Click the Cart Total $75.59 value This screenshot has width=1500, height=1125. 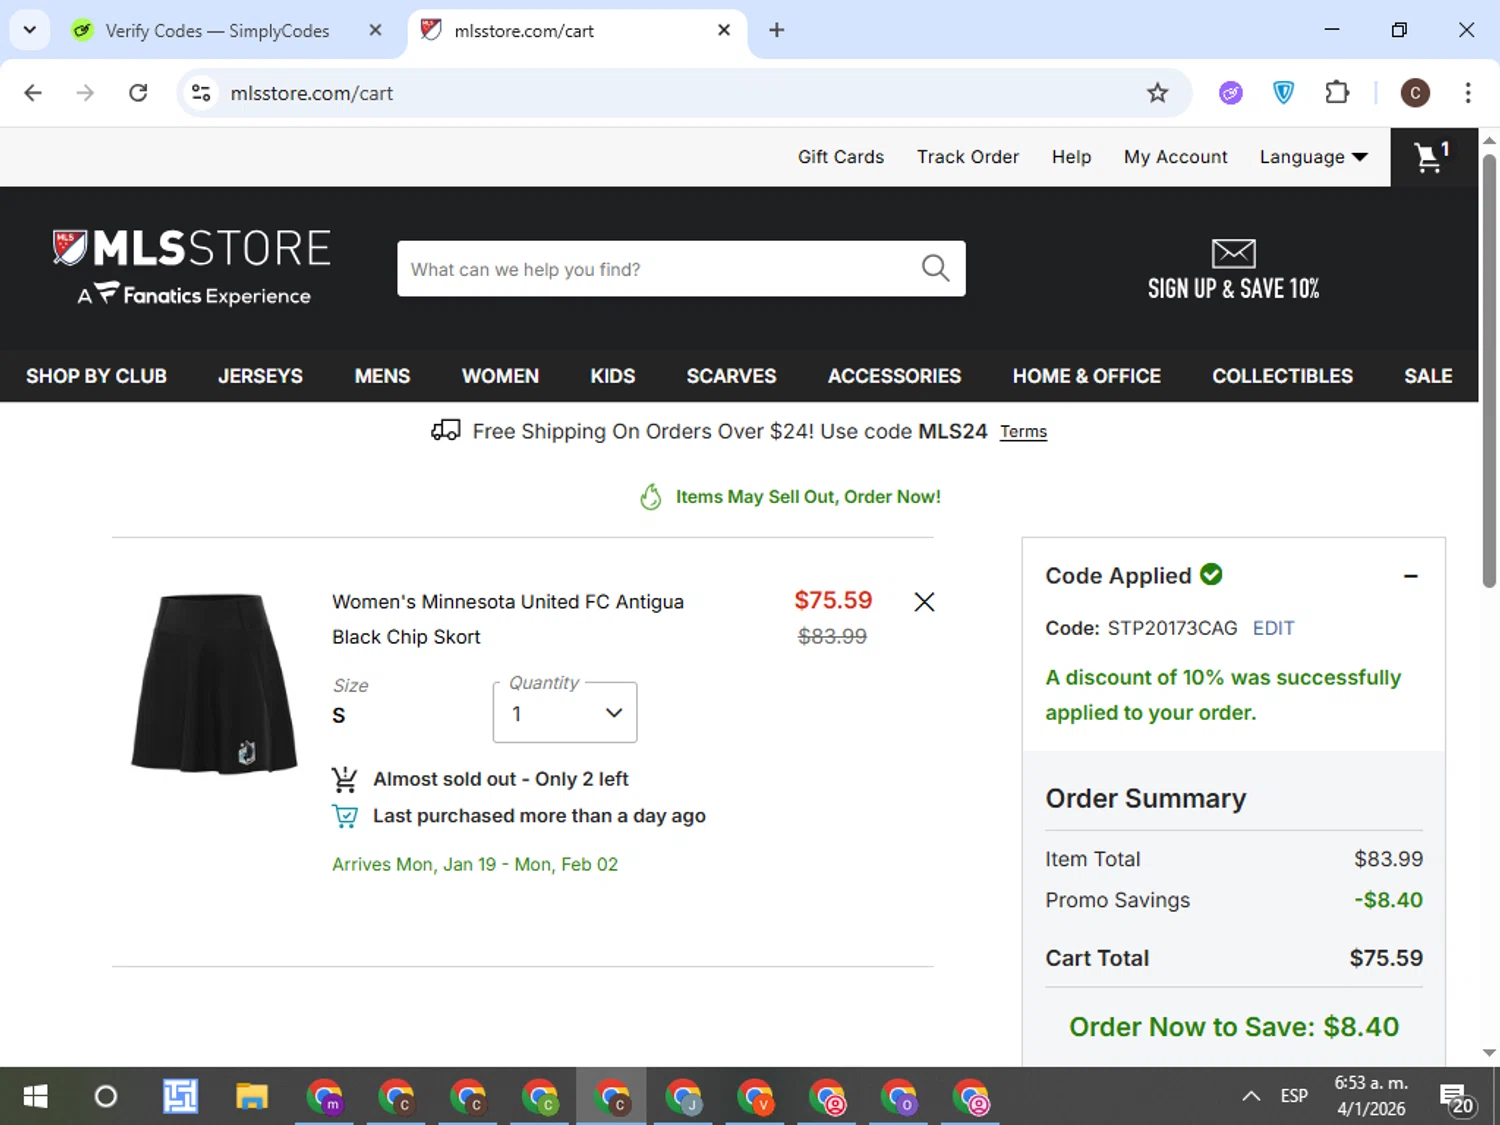click(x=1386, y=958)
